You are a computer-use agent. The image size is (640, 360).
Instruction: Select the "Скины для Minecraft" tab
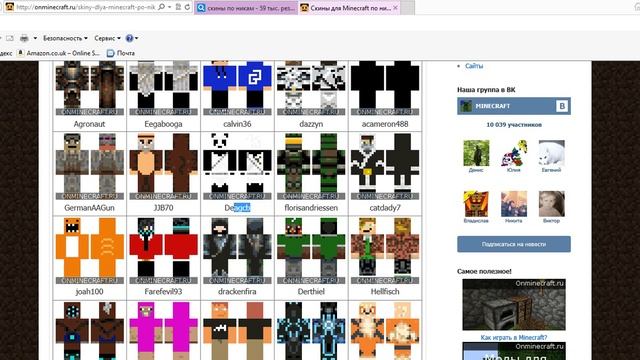pos(346,8)
